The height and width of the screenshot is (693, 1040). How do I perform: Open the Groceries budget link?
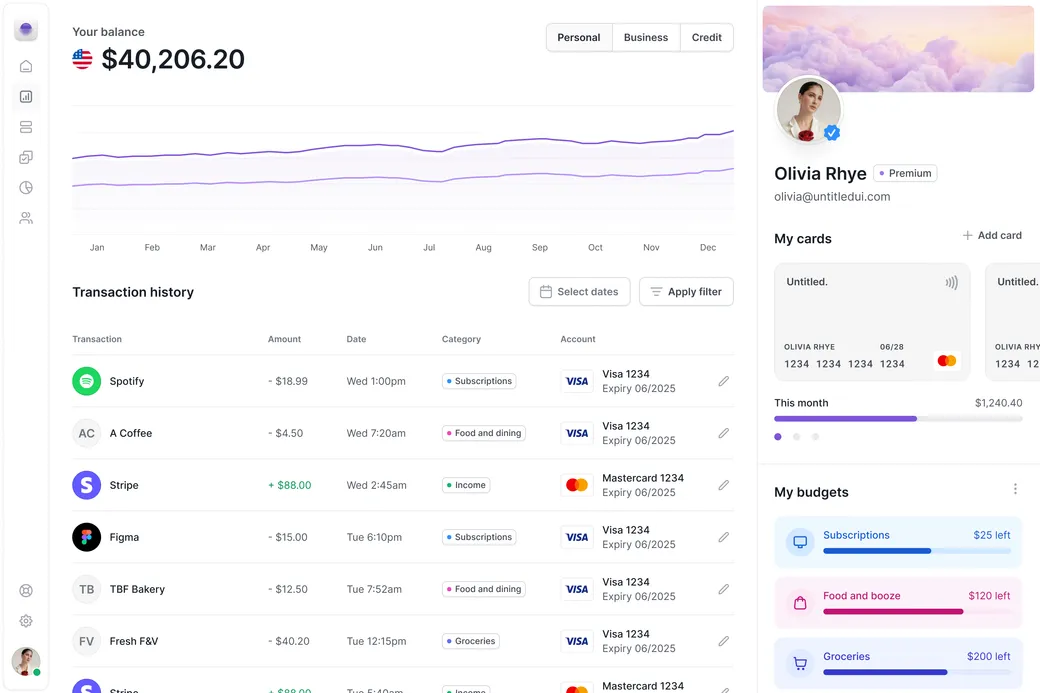(846, 657)
